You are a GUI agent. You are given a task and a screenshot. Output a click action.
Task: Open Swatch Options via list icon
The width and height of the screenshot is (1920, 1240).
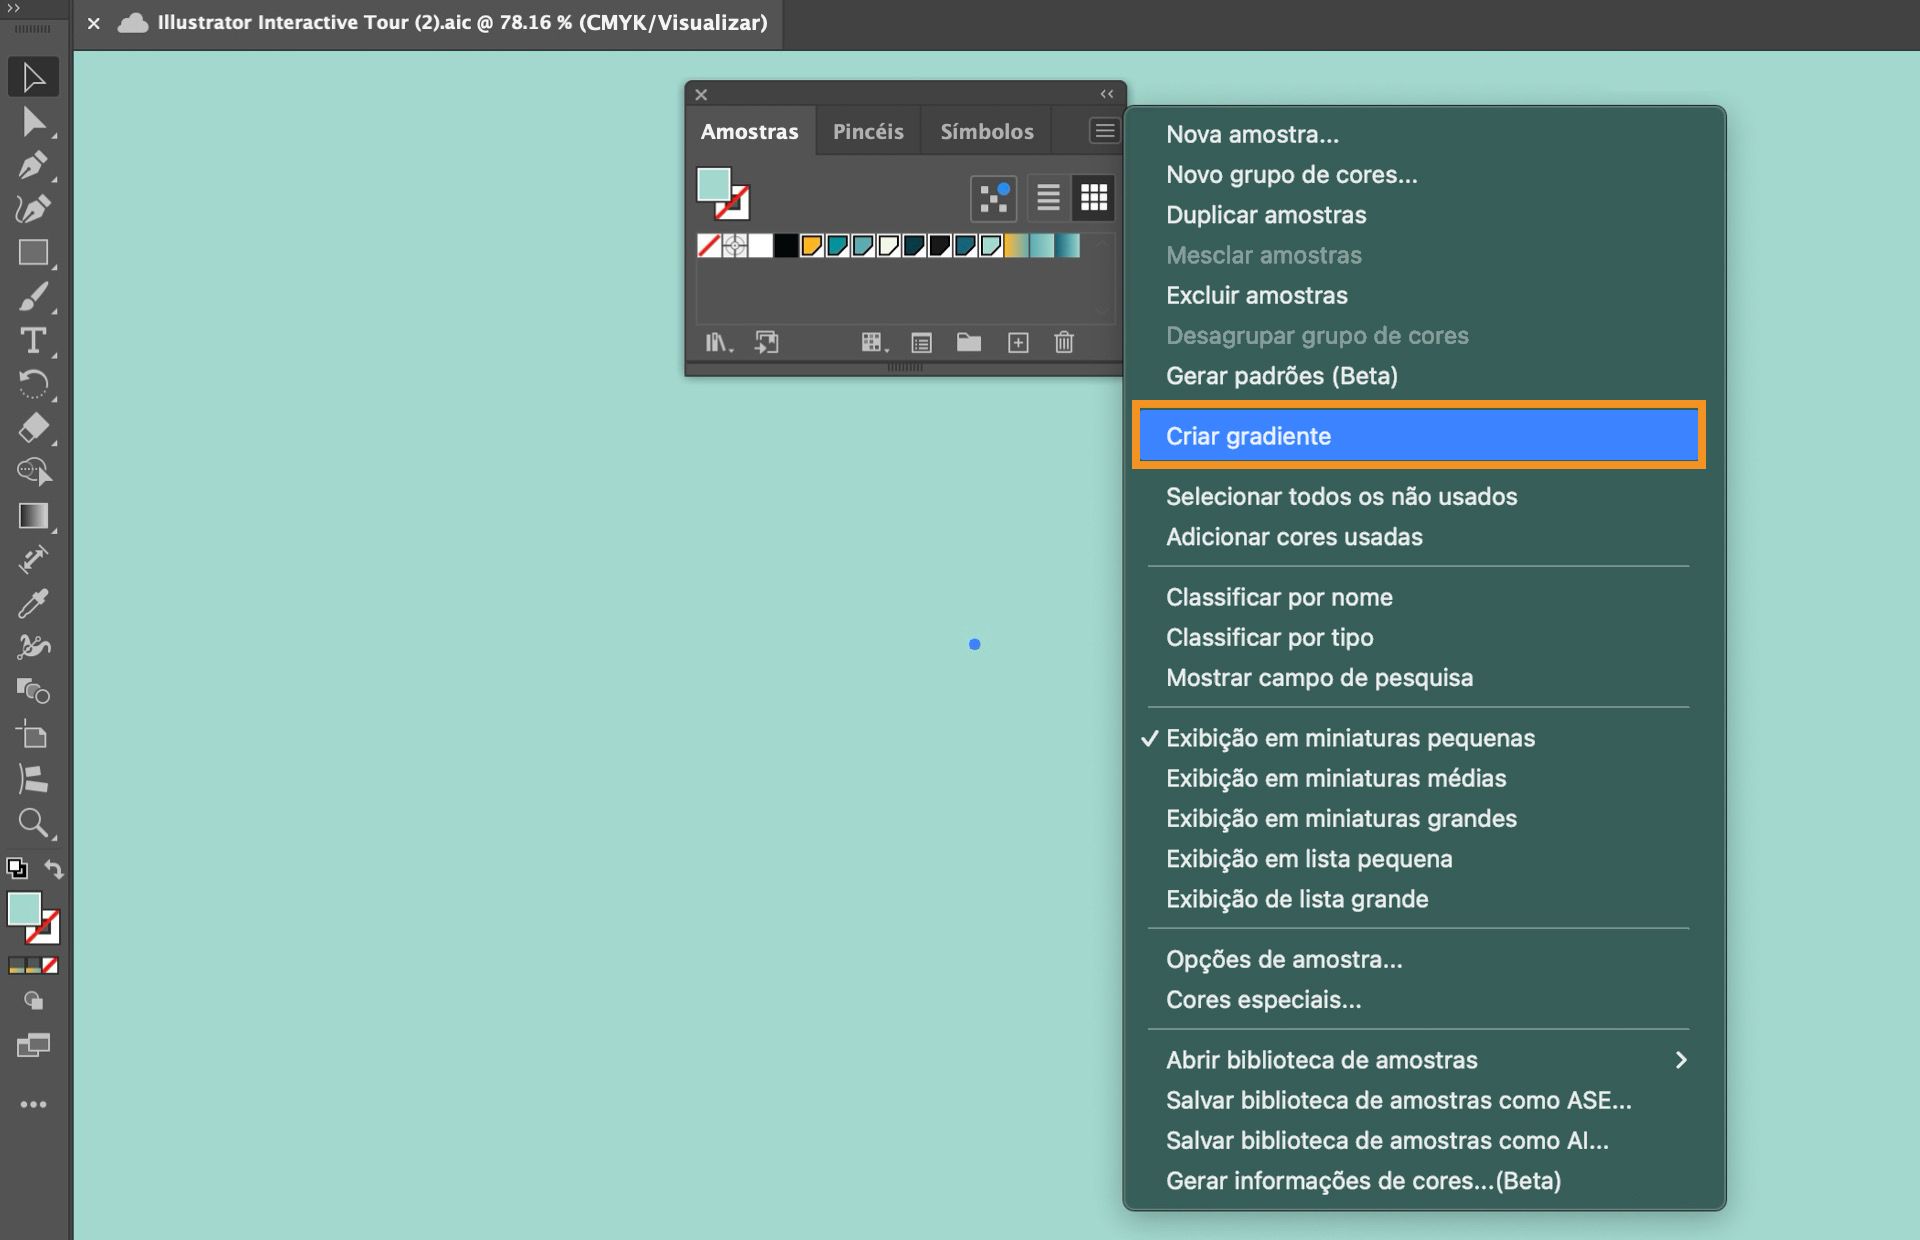pos(920,342)
